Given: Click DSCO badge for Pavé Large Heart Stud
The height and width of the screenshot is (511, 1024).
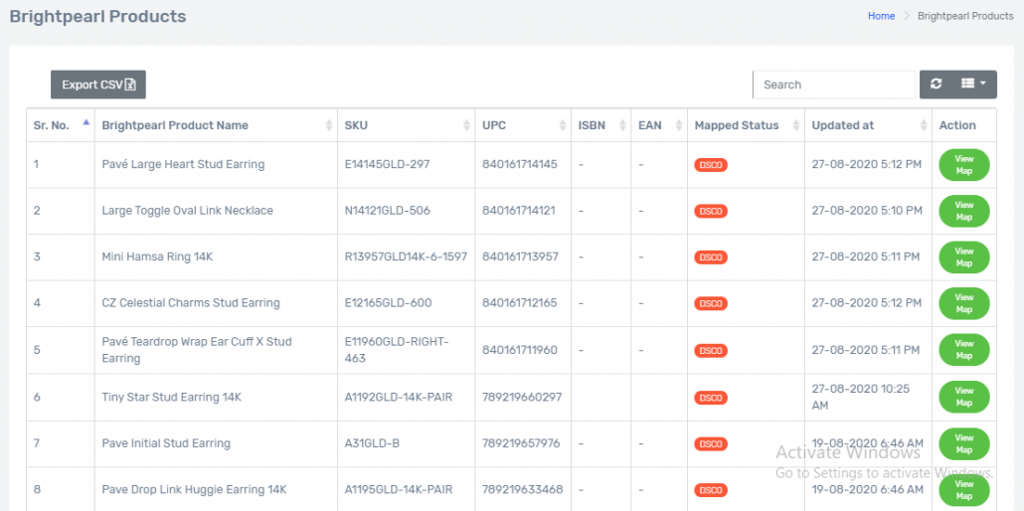Looking at the screenshot, I should 711,165.
